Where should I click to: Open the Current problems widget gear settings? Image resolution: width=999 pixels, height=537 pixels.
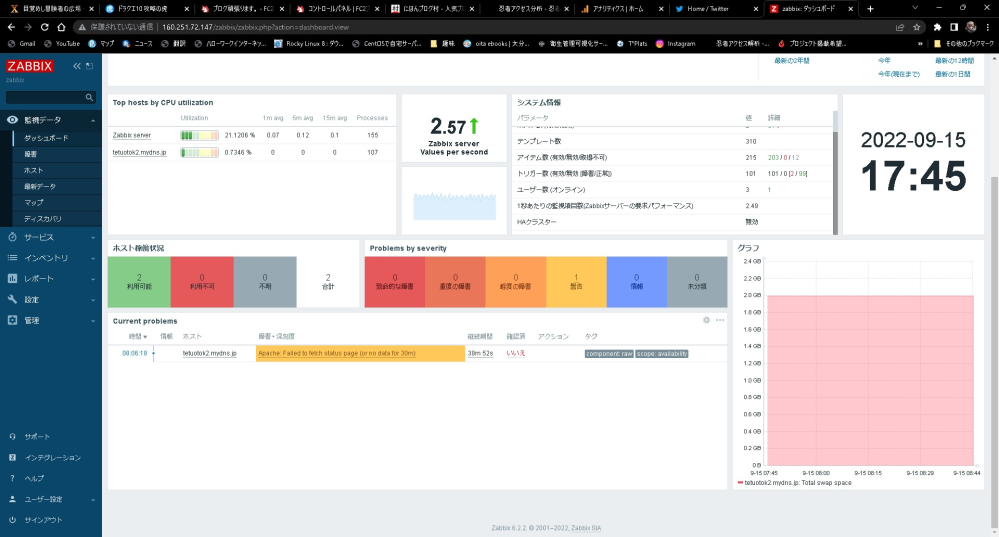pyautogui.click(x=706, y=320)
